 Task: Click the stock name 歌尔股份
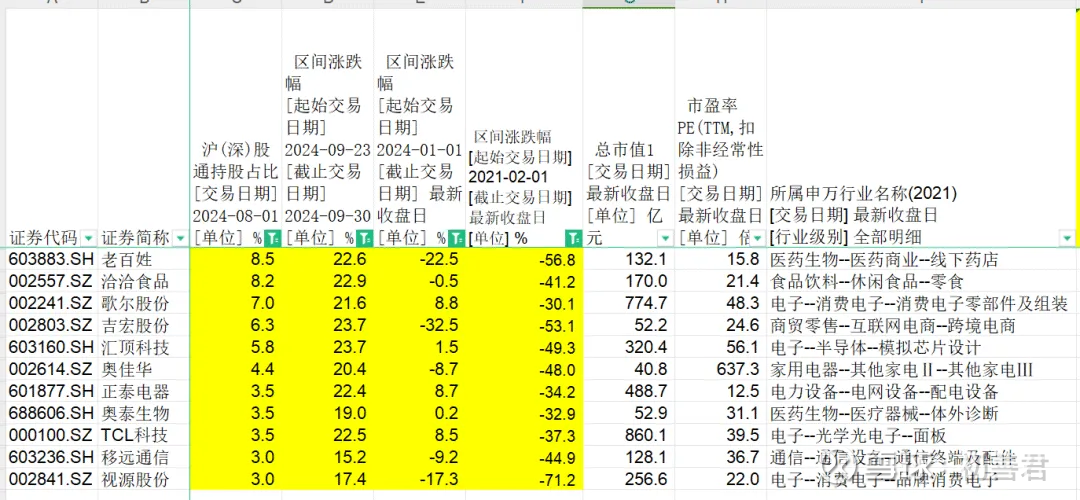pos(135,304)
